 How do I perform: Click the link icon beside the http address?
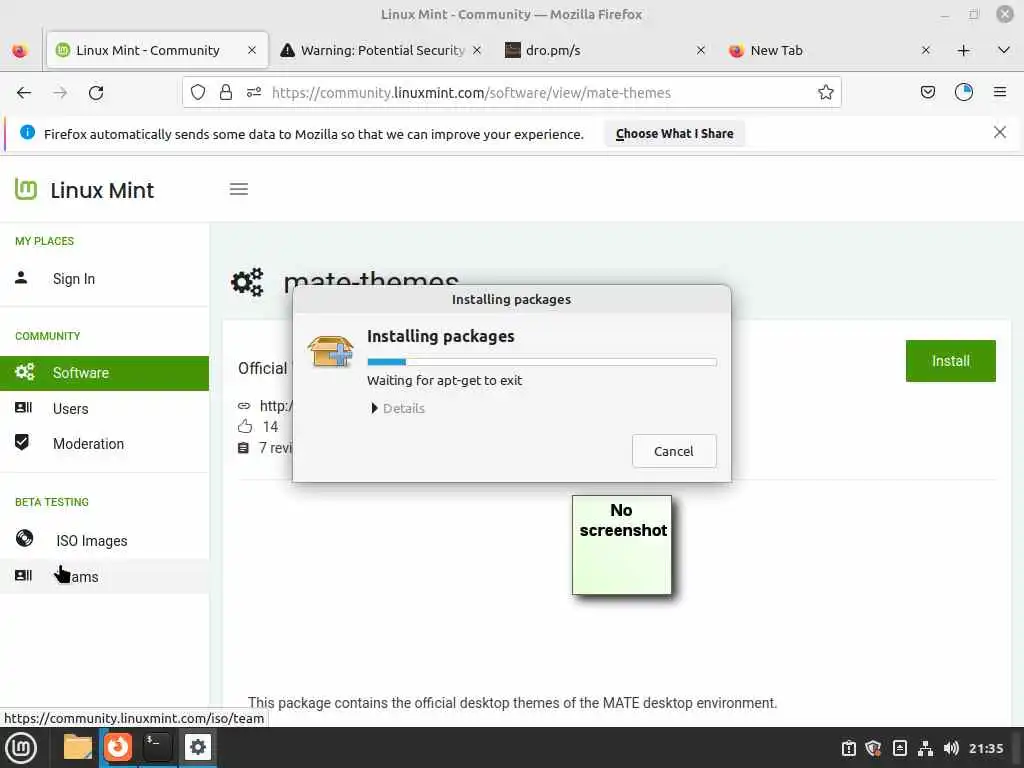(x=244, y=406)
